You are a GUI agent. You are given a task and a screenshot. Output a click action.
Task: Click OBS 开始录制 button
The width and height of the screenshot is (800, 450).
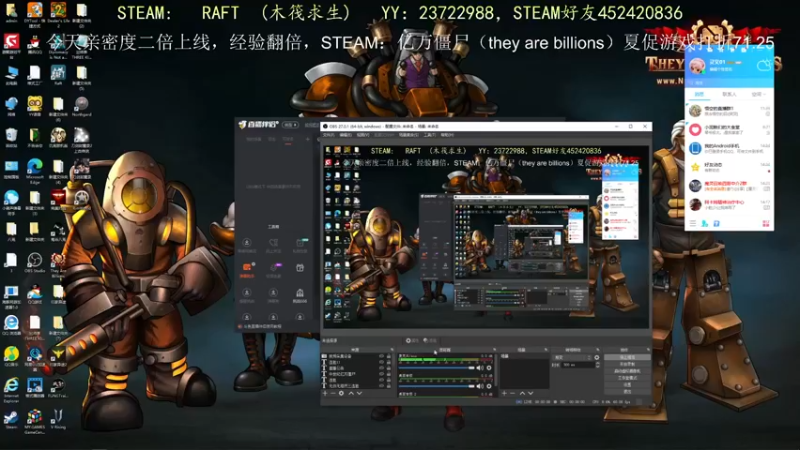[x=628, y=364]
